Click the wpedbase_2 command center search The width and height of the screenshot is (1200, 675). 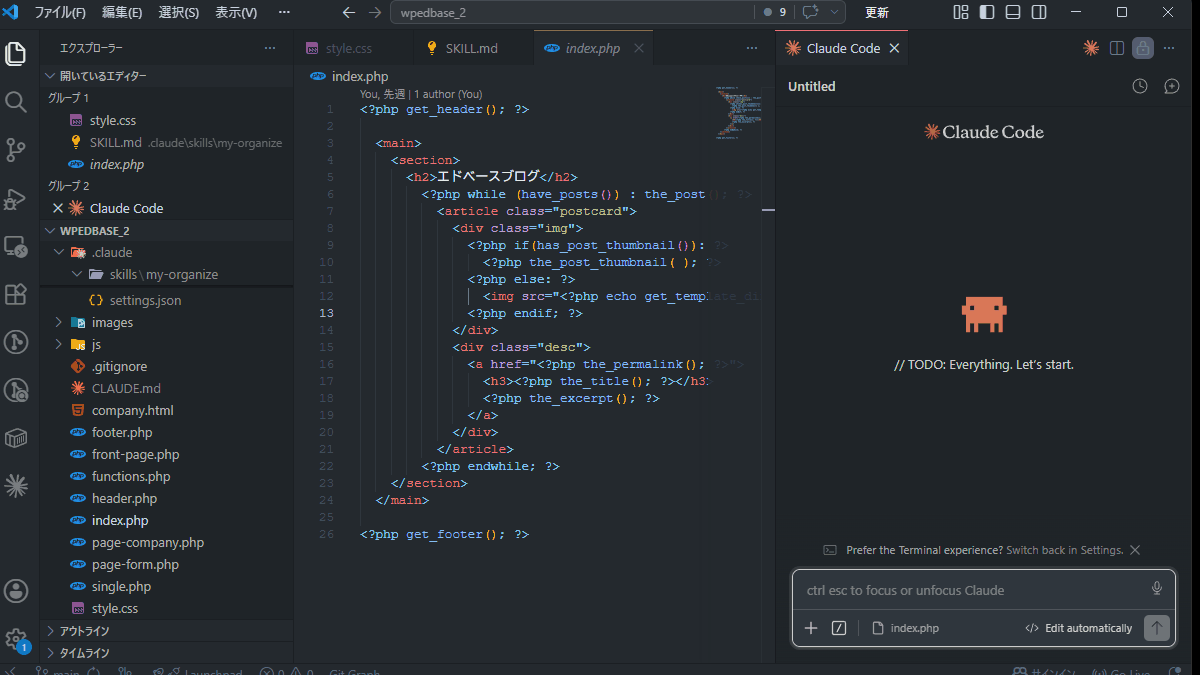tap(574, 13)
